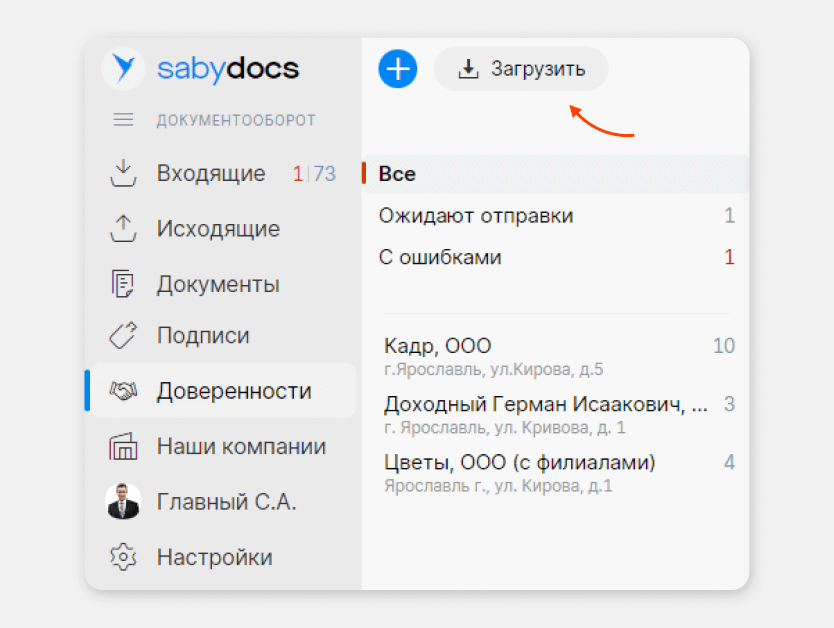
Task: Click the profile avatar photo thumbnail
Action: (122, 502)
